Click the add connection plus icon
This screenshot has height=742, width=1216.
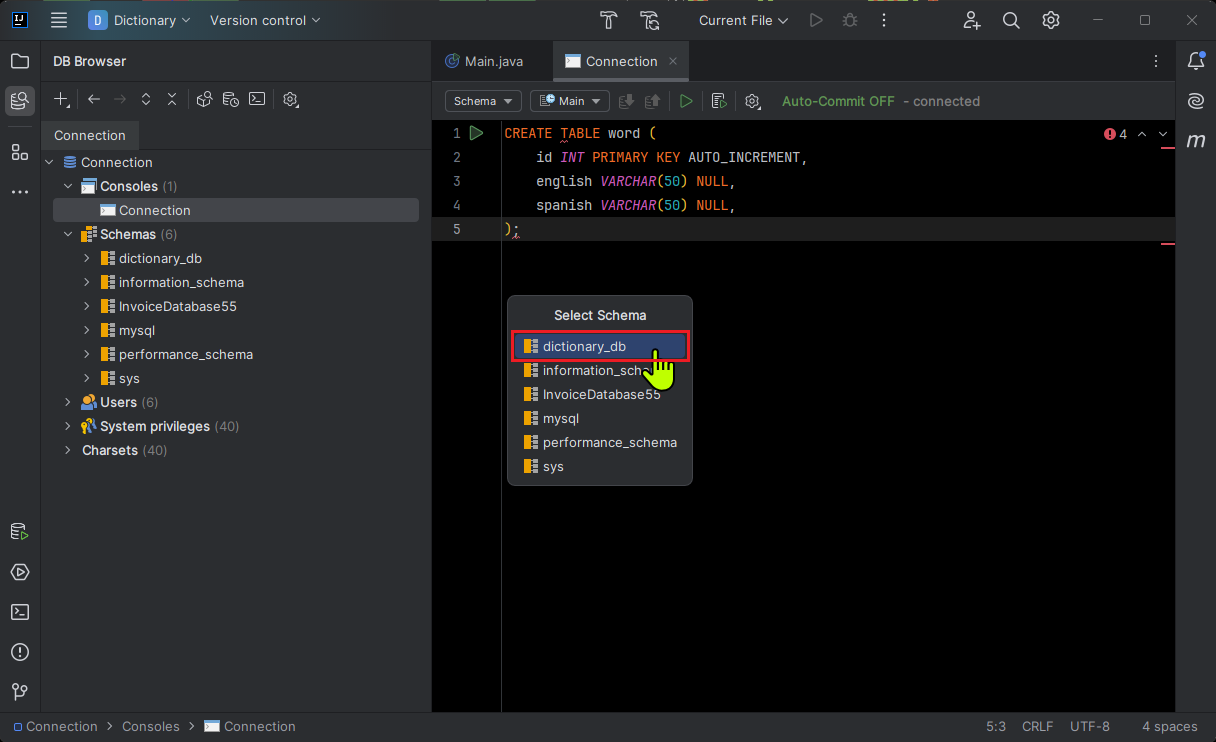tap(61, 99)
